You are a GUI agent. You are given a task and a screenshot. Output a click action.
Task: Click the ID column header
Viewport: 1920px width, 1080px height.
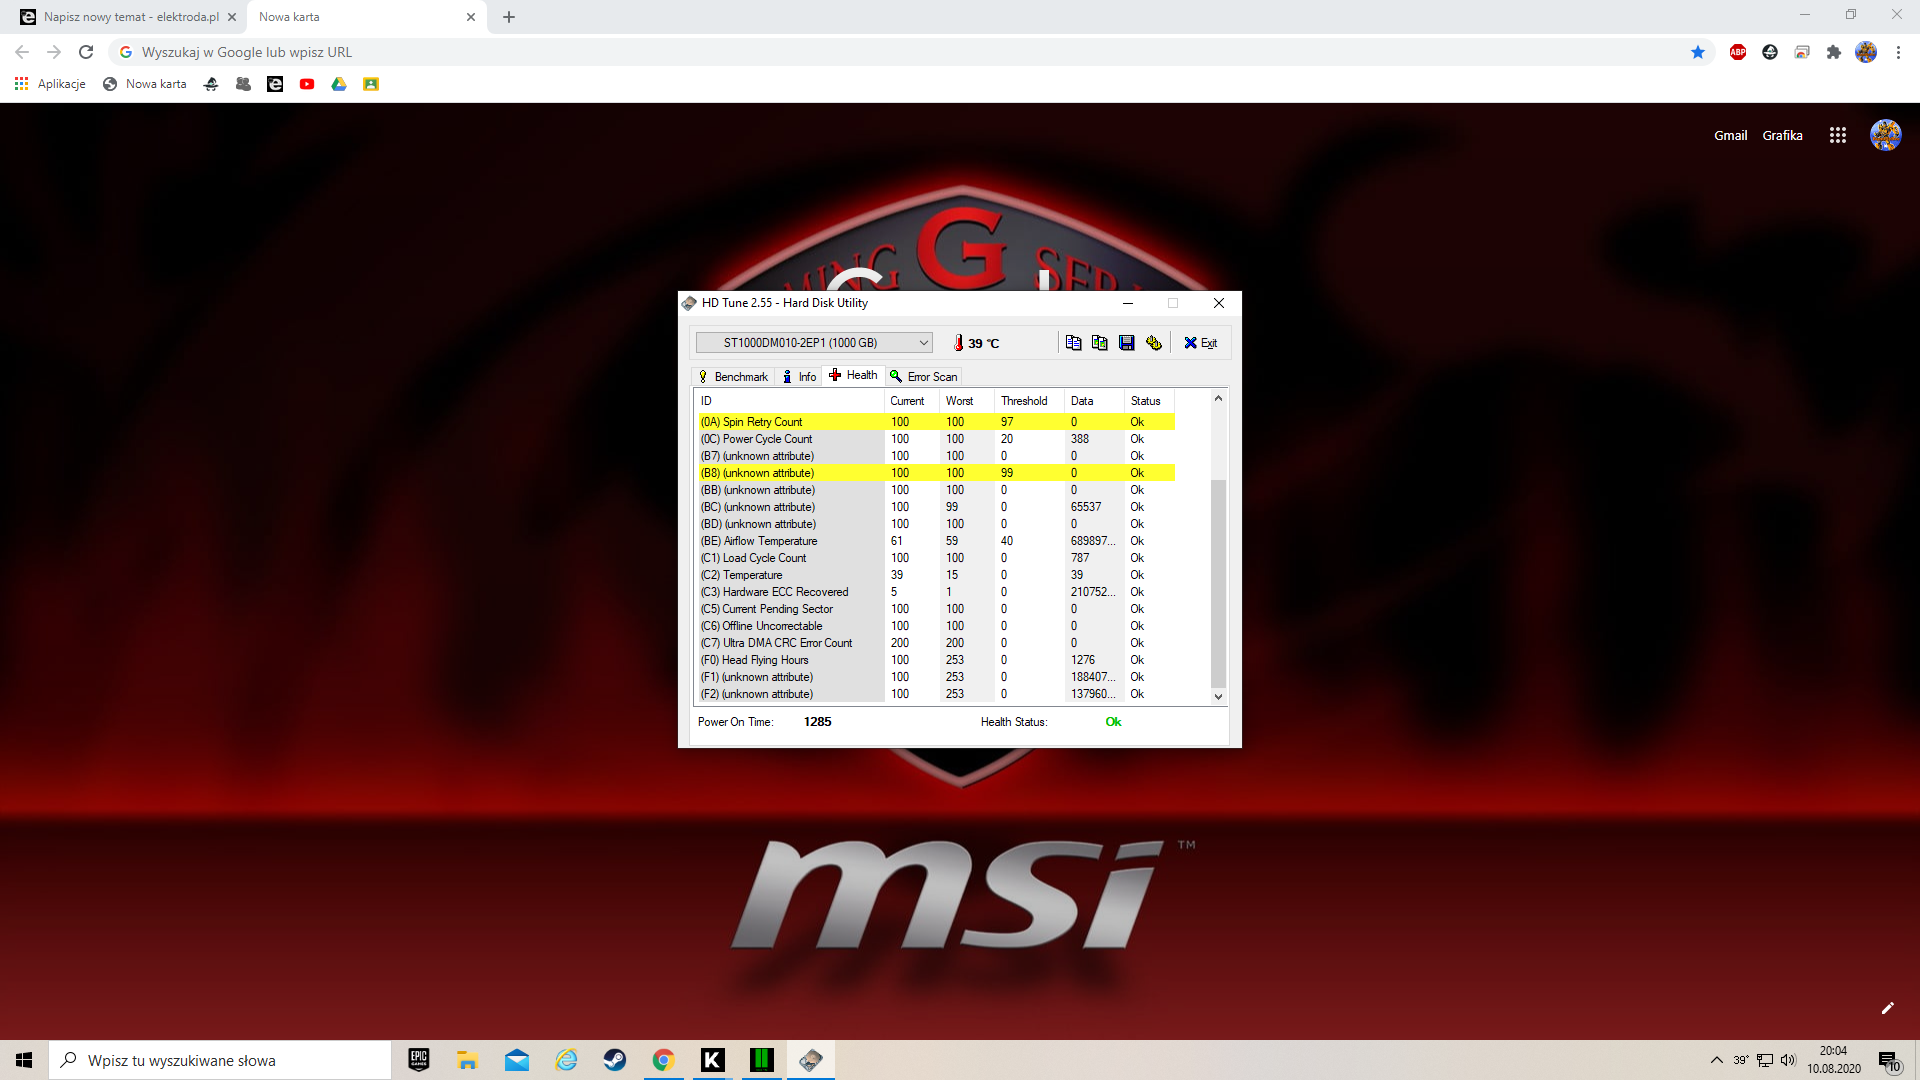789,401
